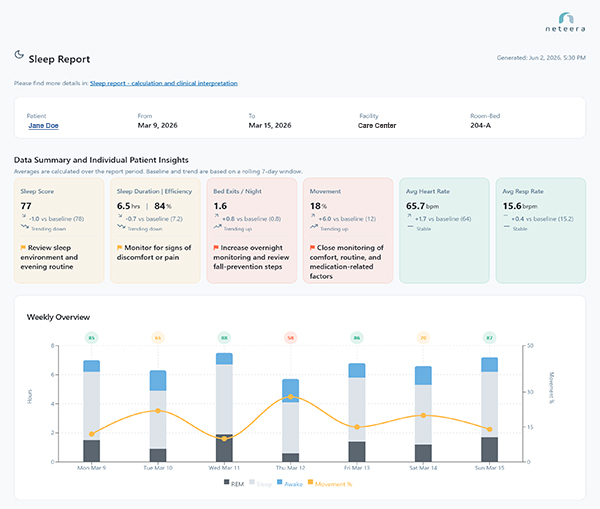Viewport: 600px width, 509px height.
Task: Click trending down icon in Sleep Score card
Action: pos(25,227)
